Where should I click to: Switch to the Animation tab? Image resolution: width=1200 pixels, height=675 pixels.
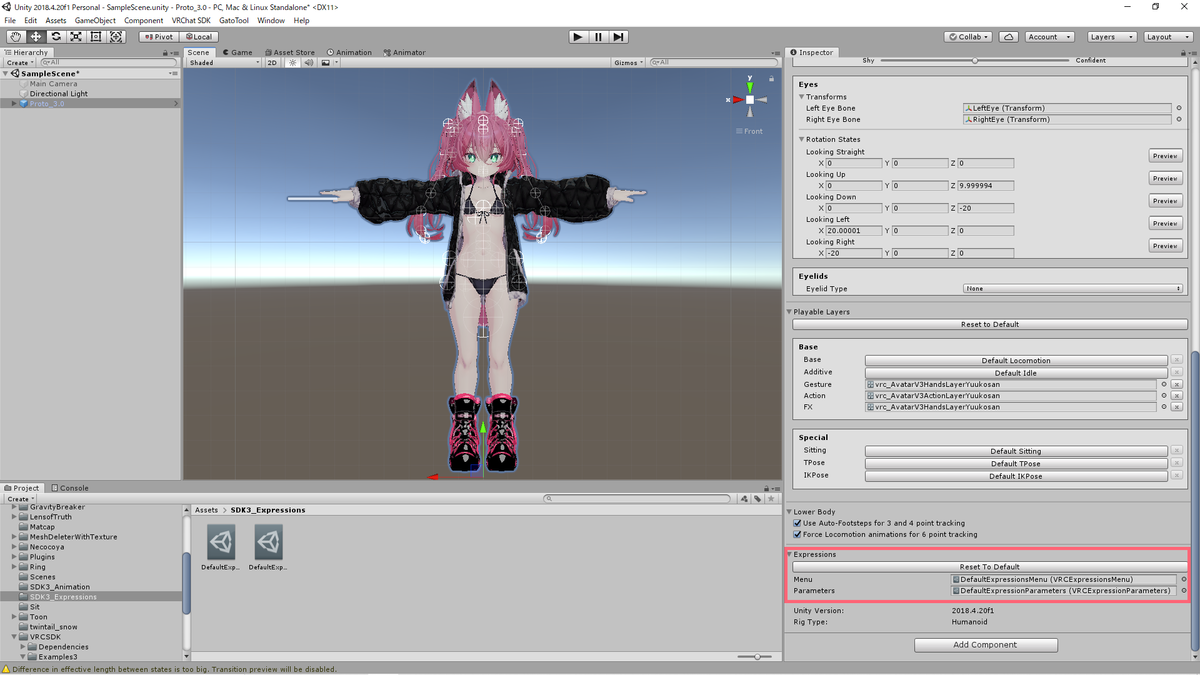tap(349, 52)
